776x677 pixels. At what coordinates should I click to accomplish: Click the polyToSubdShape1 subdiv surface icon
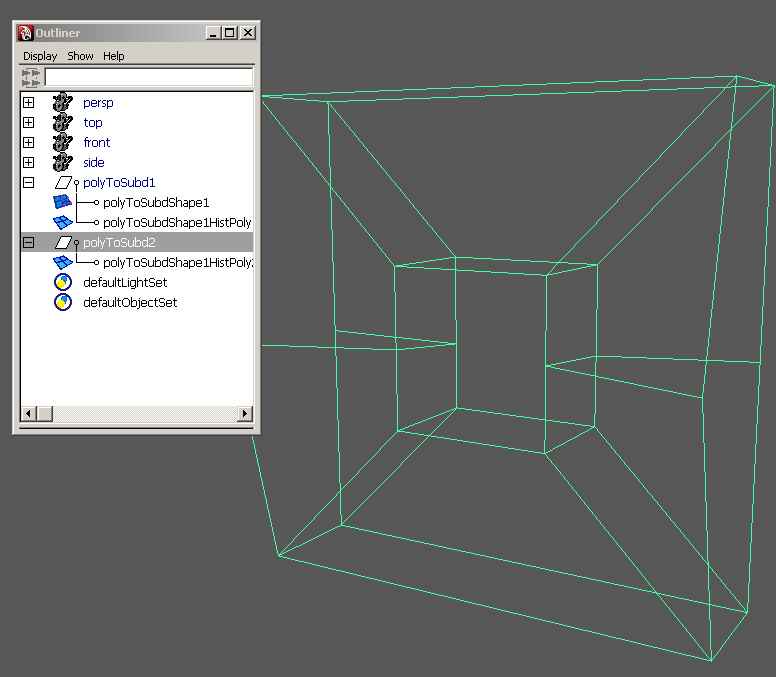point(62,202)
